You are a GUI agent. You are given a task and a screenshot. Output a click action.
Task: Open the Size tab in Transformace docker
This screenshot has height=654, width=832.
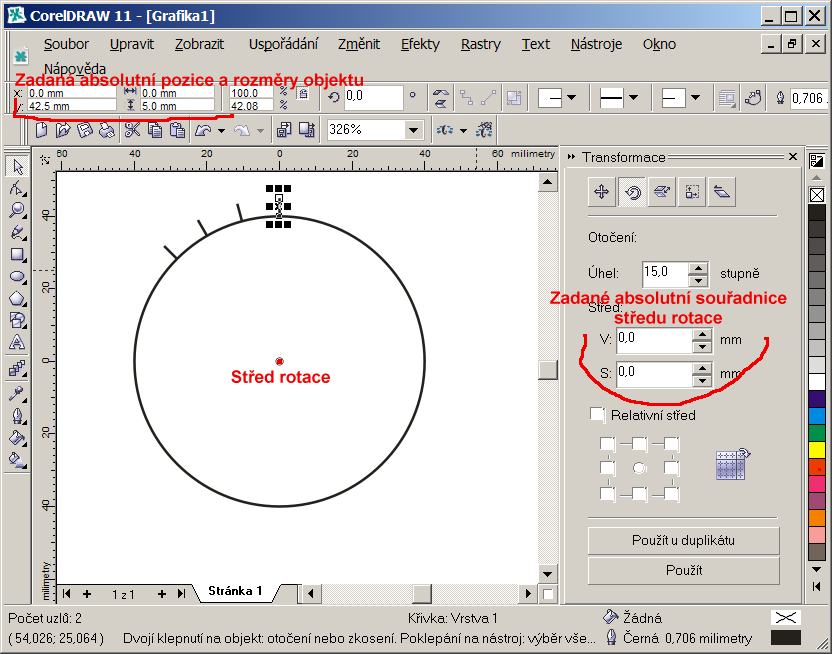(x=692, y=191)
